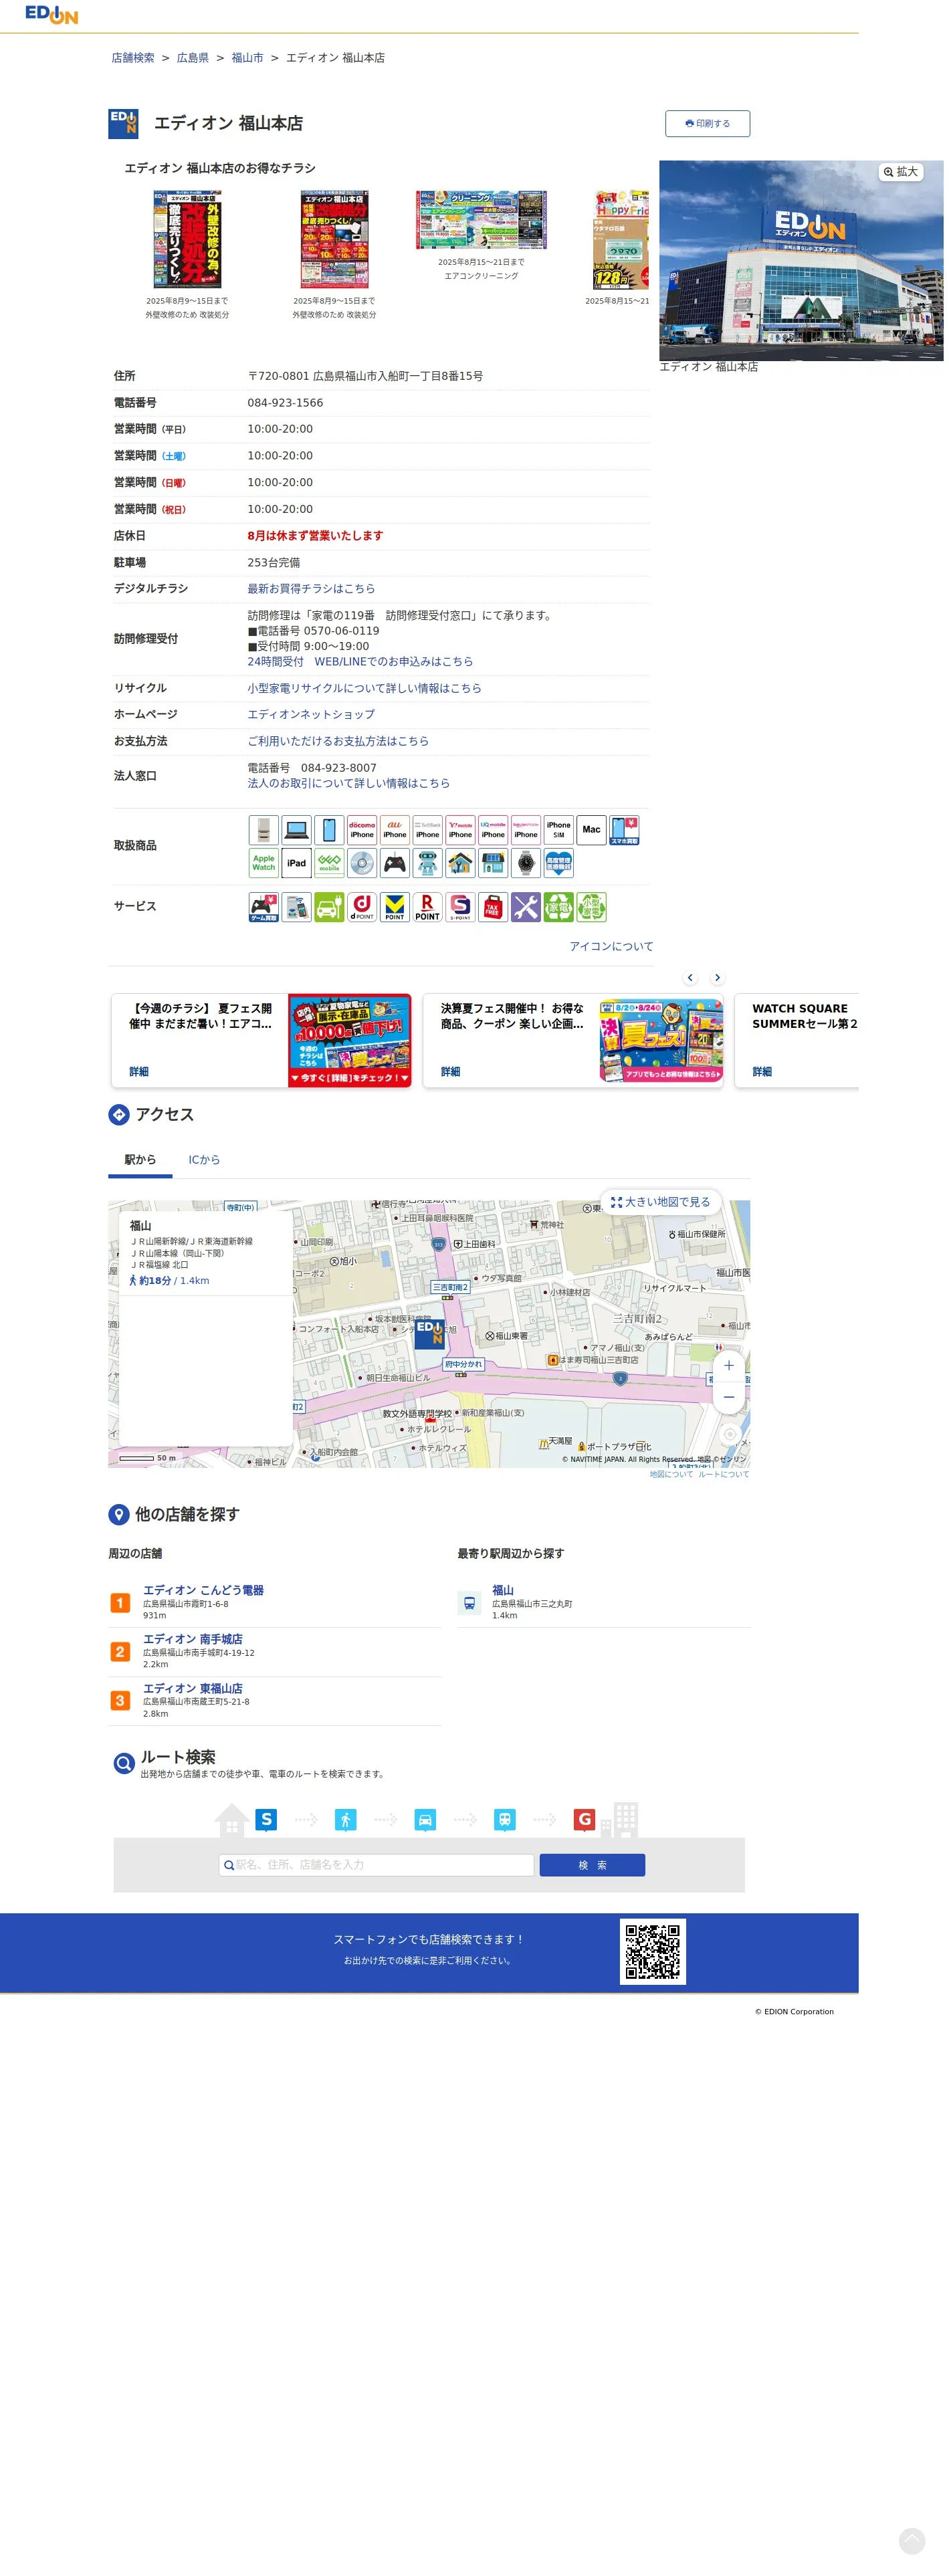
Task: Zoom in the map with plus button
Action: coord(728,1366)
